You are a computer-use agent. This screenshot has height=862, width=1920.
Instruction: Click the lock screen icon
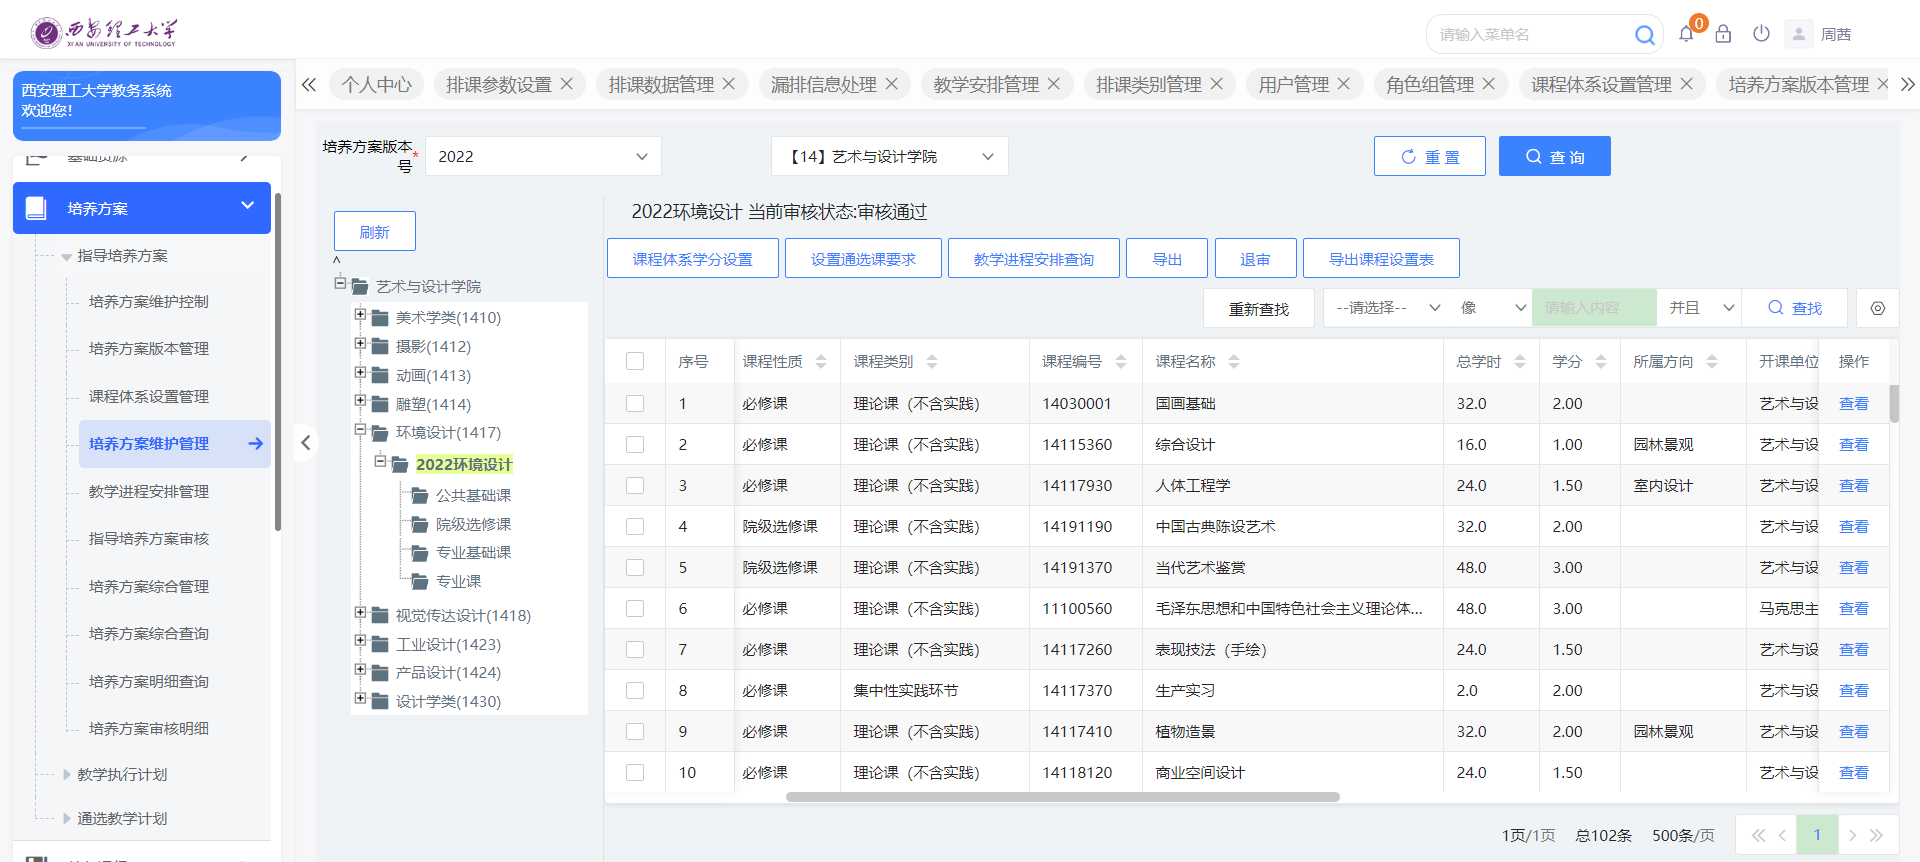pyautogui.click(x=1723, y=34)
